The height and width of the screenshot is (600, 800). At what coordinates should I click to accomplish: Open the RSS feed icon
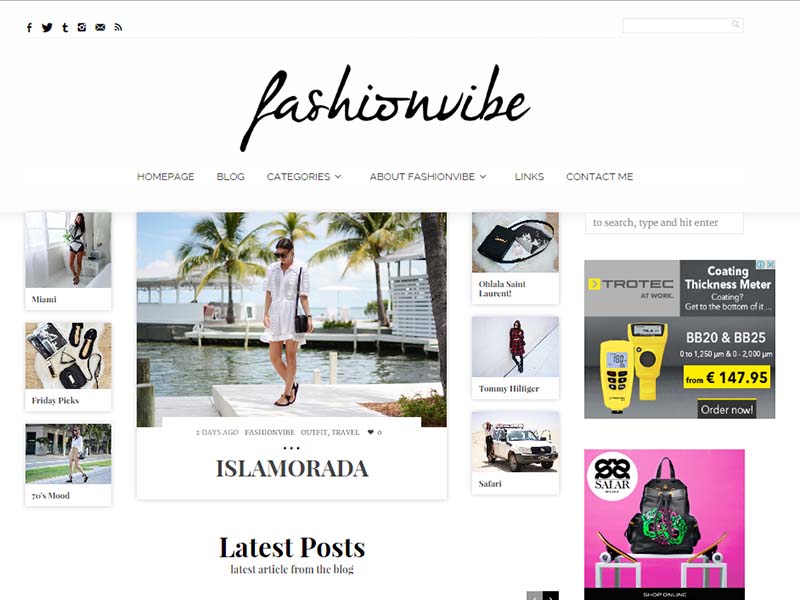[x=118, y=28]
